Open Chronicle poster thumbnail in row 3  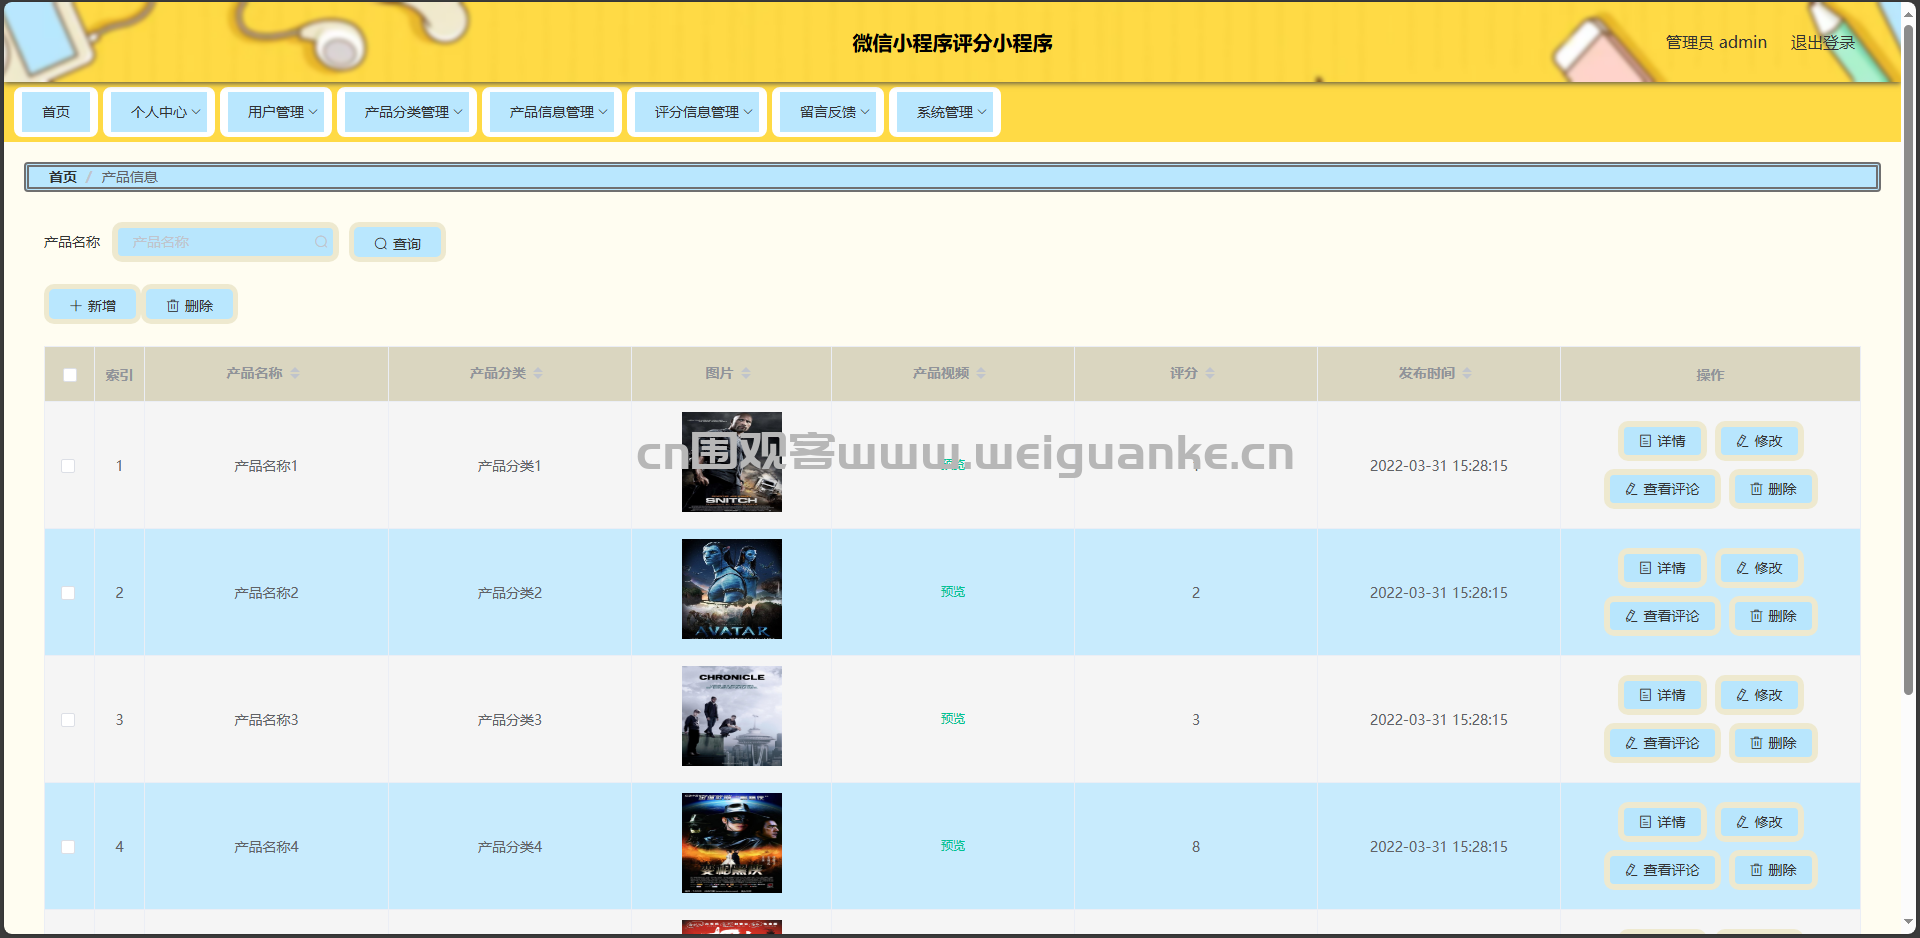tap(732, 716)
